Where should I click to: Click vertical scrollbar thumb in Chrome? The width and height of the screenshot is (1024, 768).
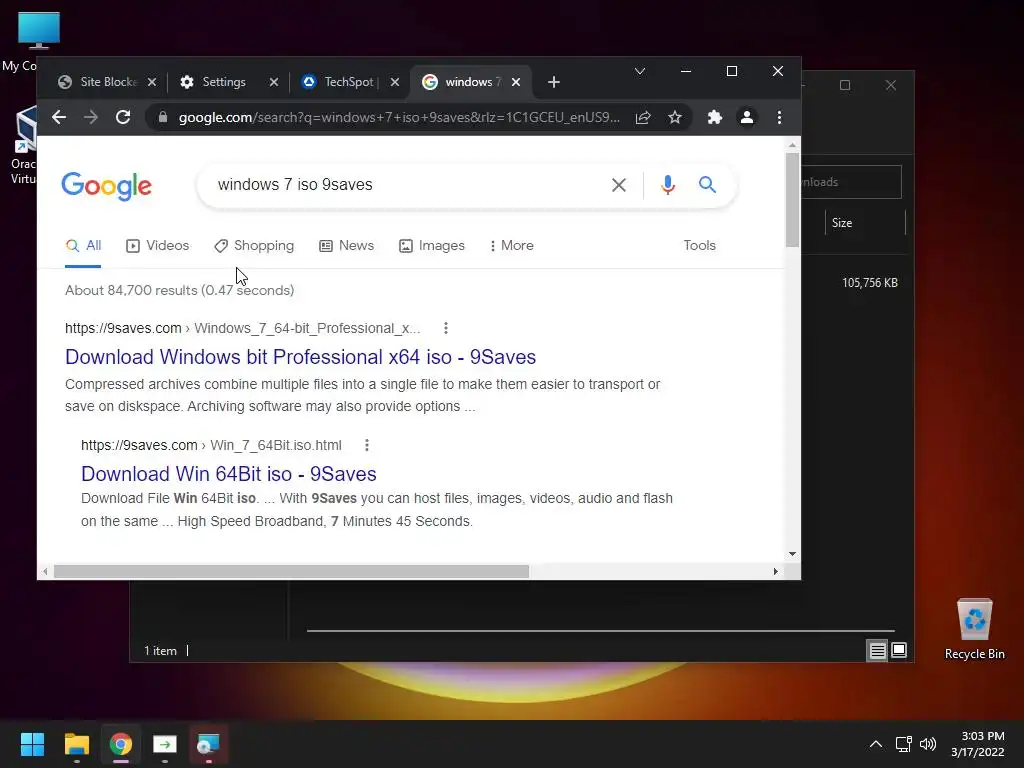pyautogui.click(x=792, y=200)
